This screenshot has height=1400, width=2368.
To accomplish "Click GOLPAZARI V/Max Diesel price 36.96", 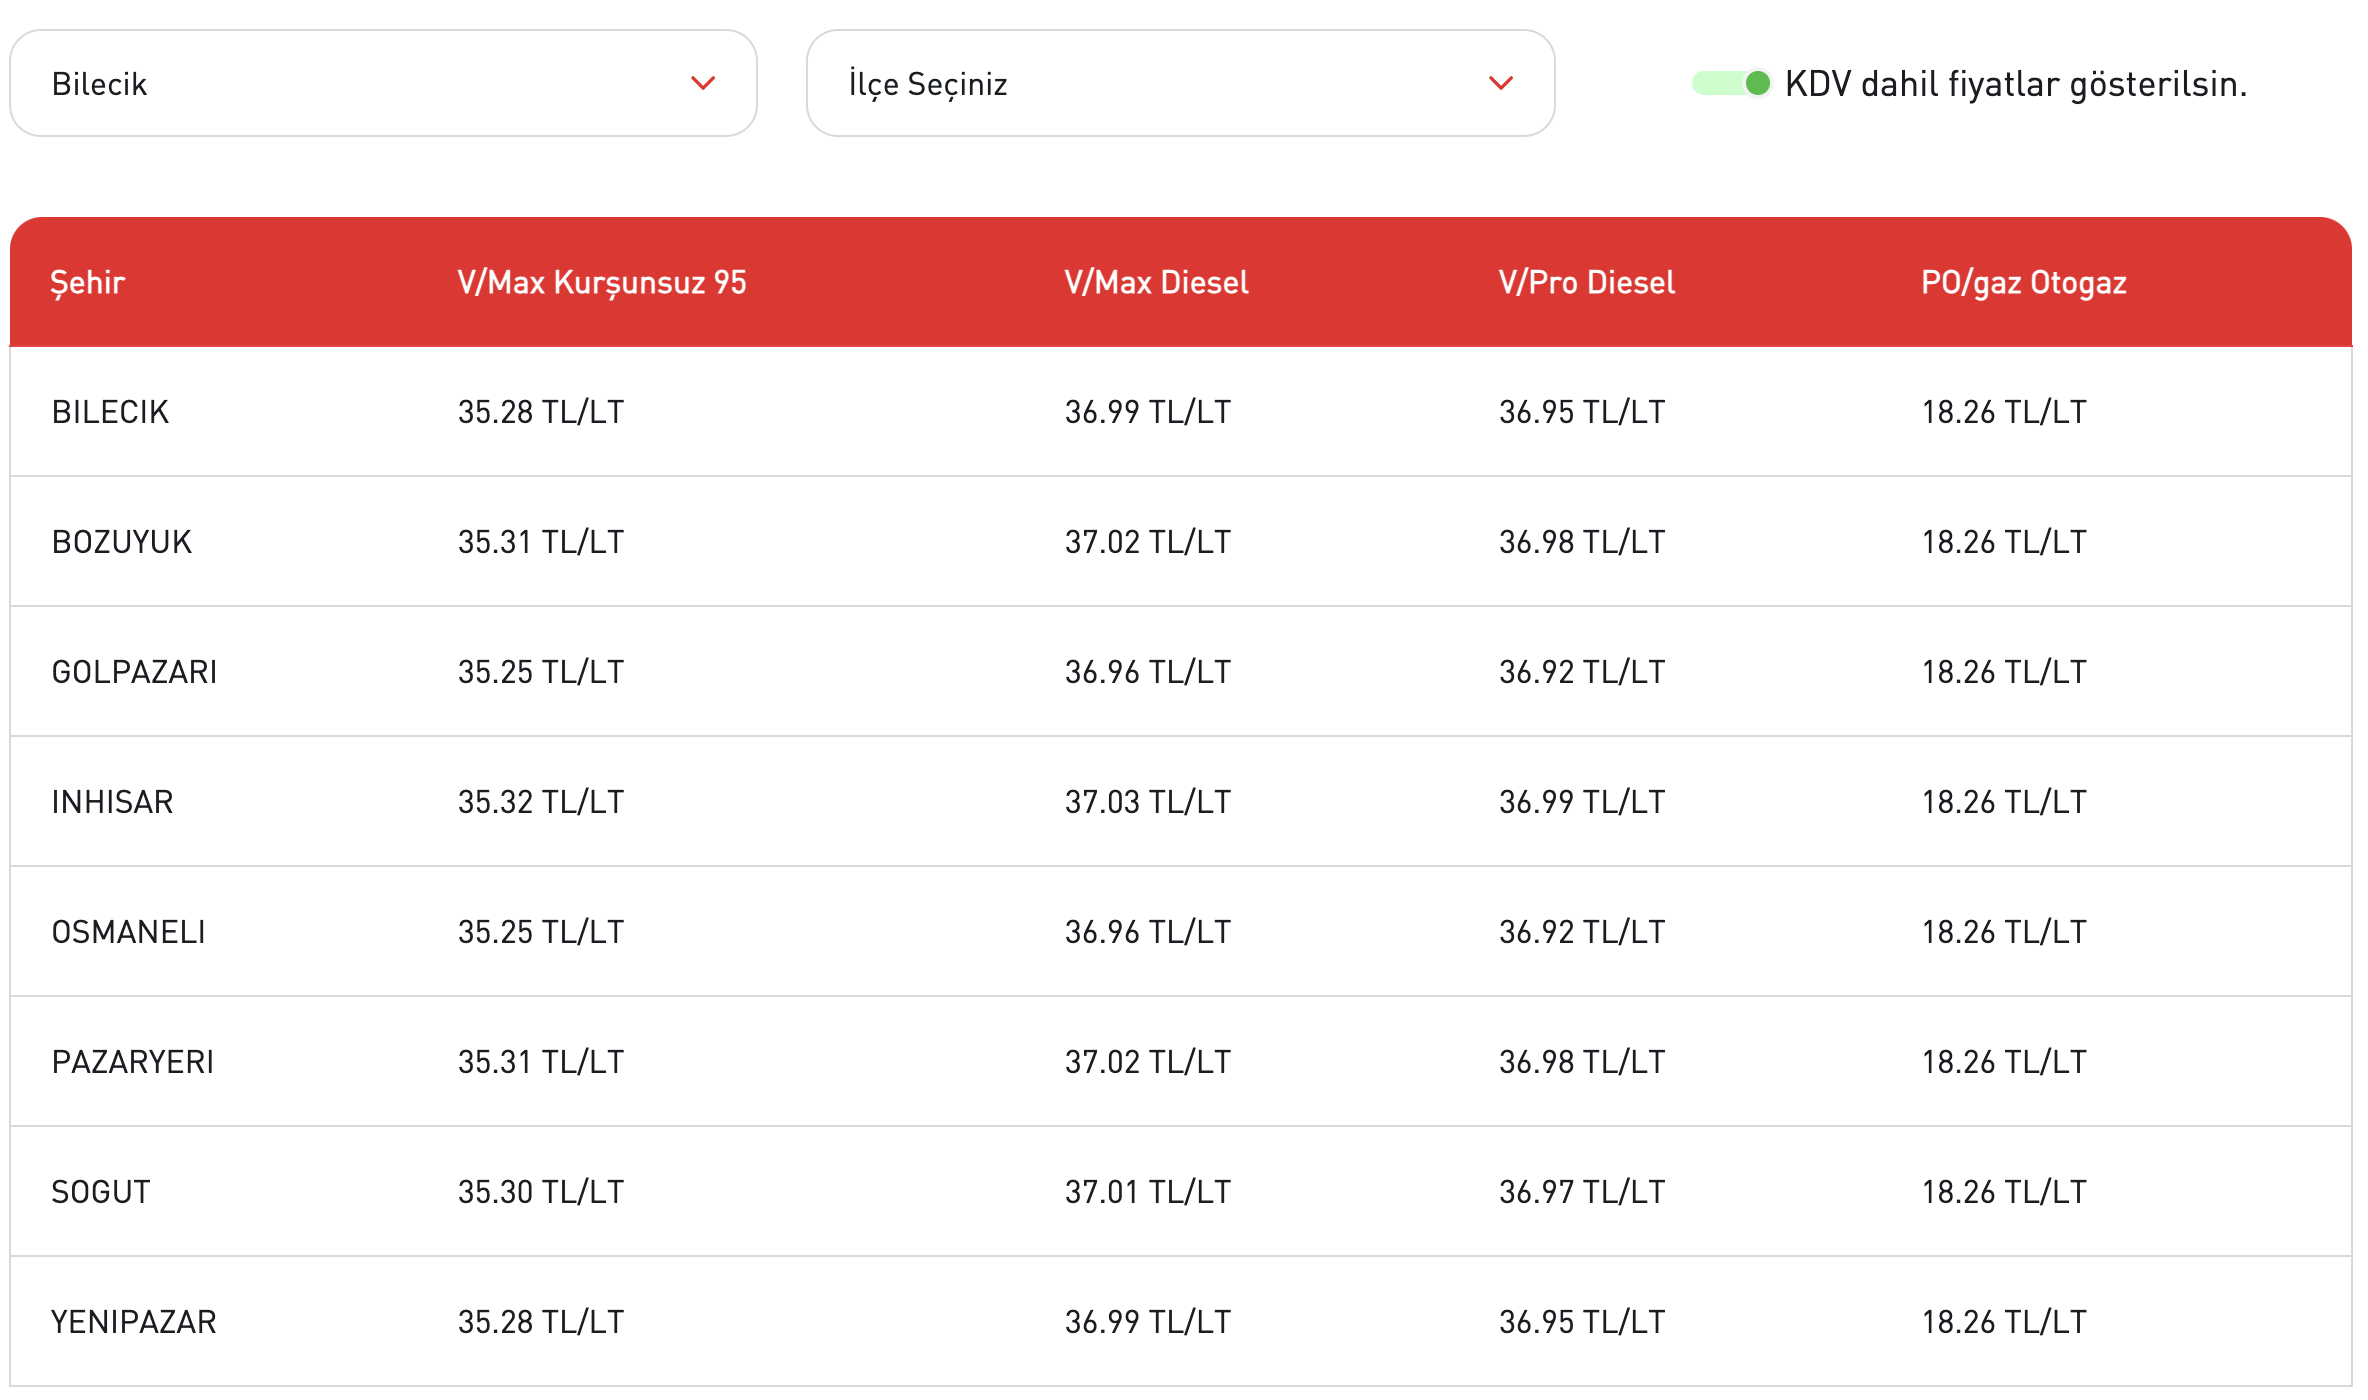I will click(1147, 672).
